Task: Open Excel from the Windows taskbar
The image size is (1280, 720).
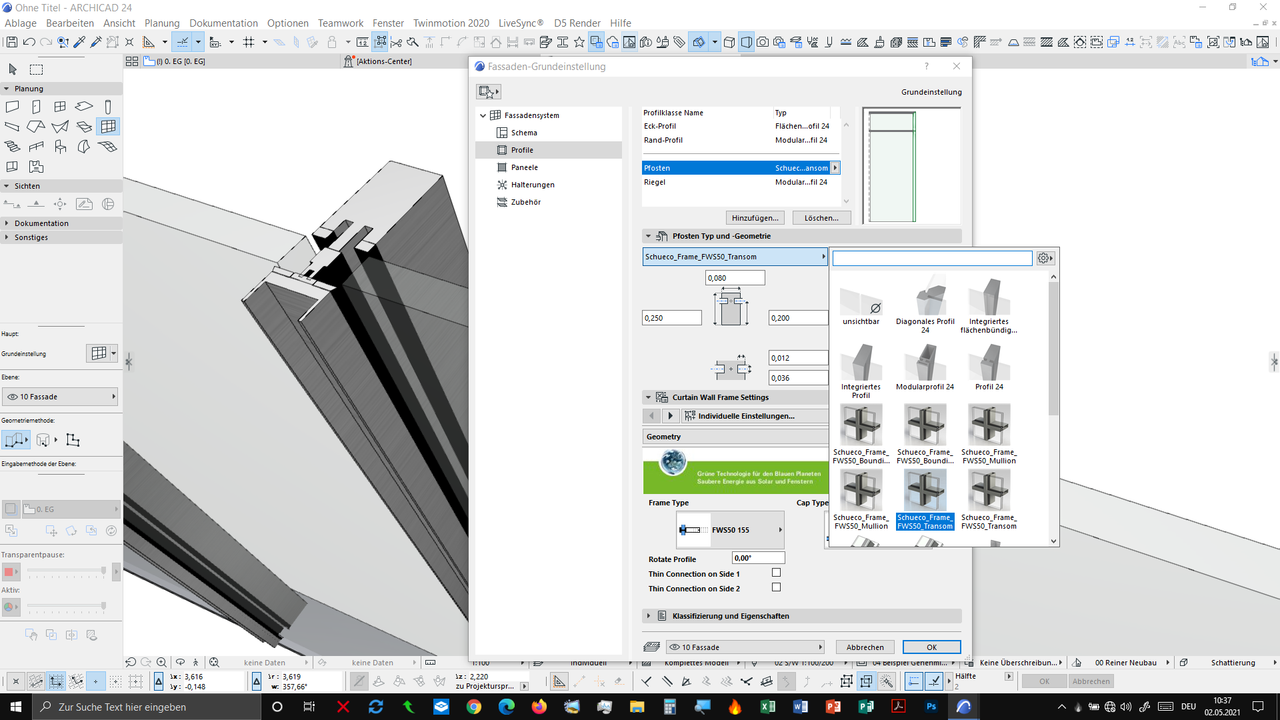Action: coord(768,706)
